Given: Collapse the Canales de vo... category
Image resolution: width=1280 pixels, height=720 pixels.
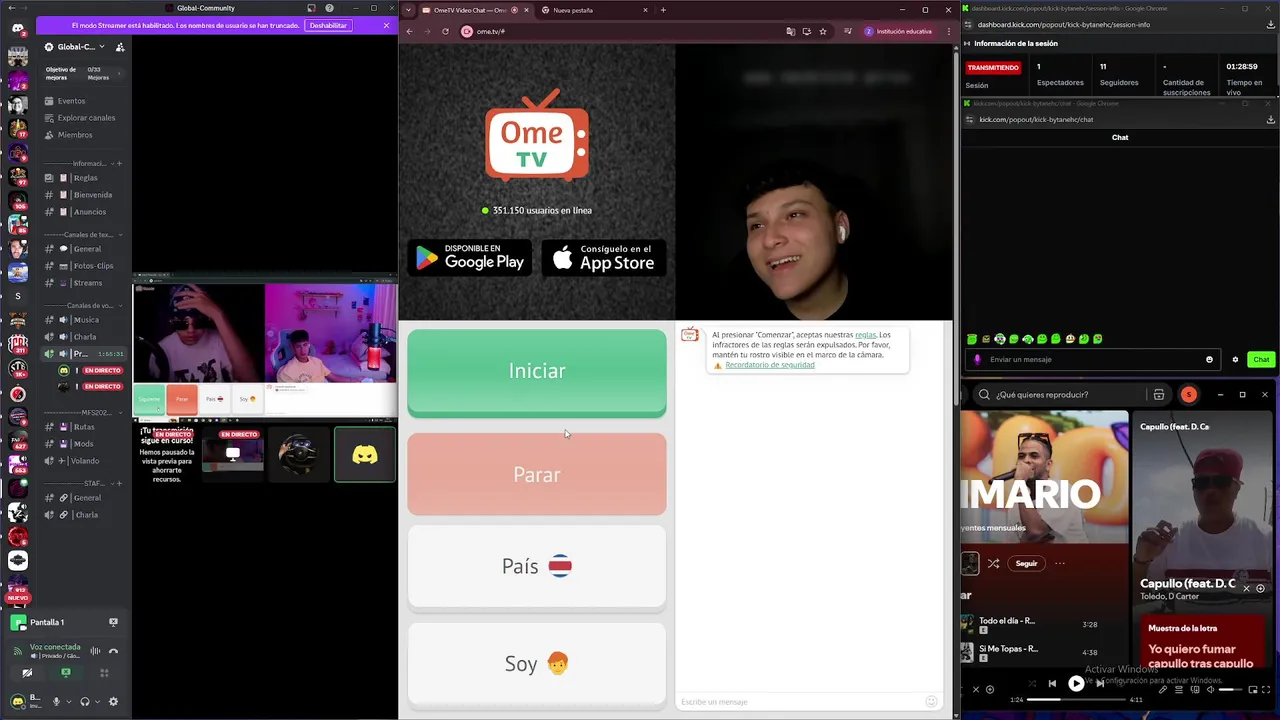Looking at the screenshot, I should pos(82,306).
